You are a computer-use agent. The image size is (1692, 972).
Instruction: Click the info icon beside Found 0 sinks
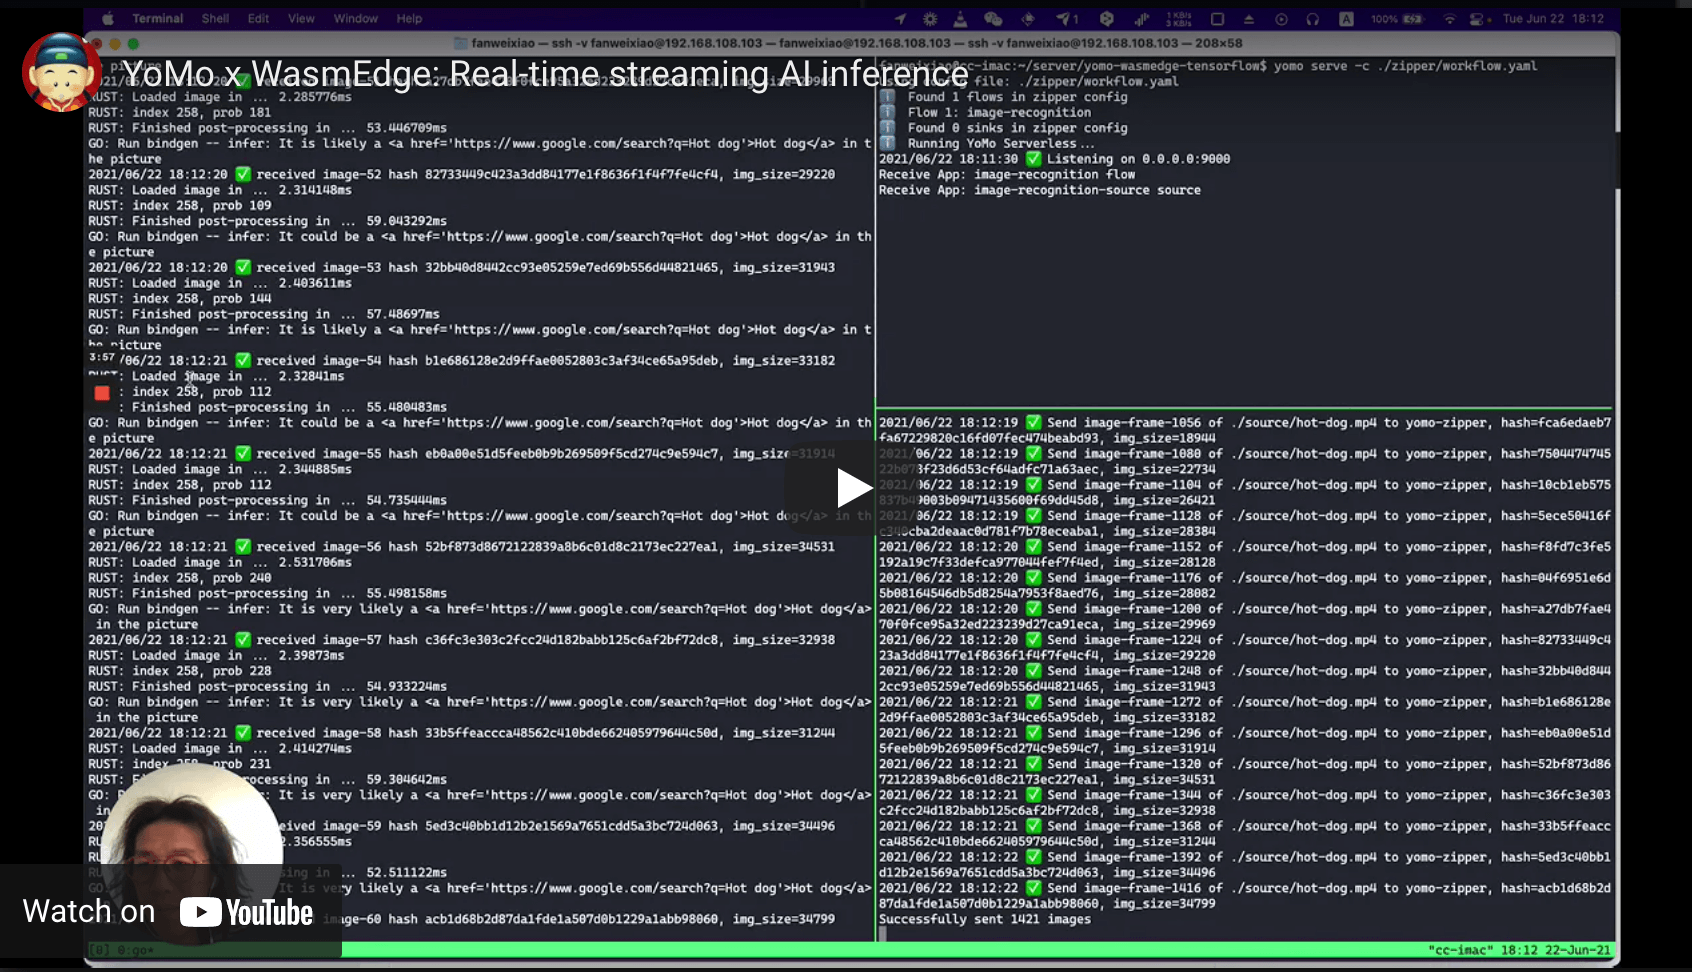tap(887, 128)
